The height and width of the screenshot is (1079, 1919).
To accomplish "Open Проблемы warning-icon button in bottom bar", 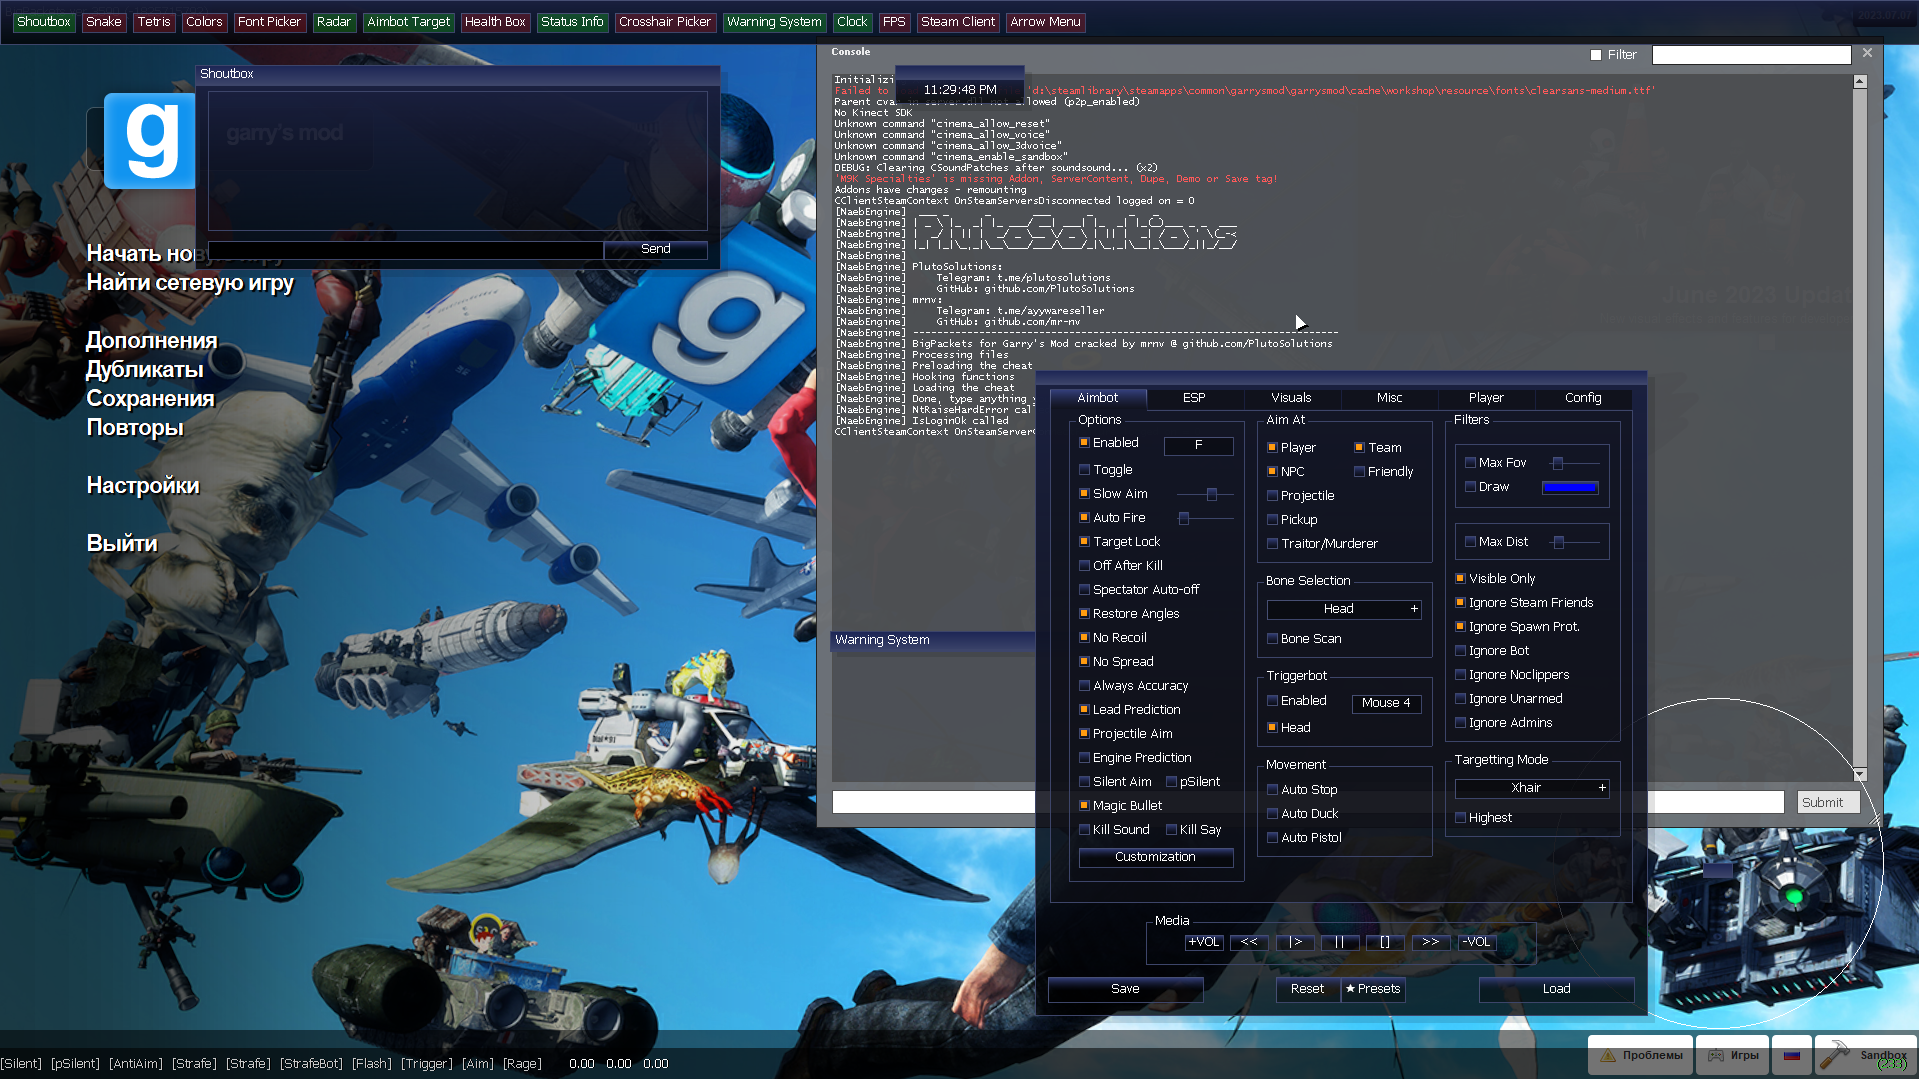I will coord(1641,1055).
